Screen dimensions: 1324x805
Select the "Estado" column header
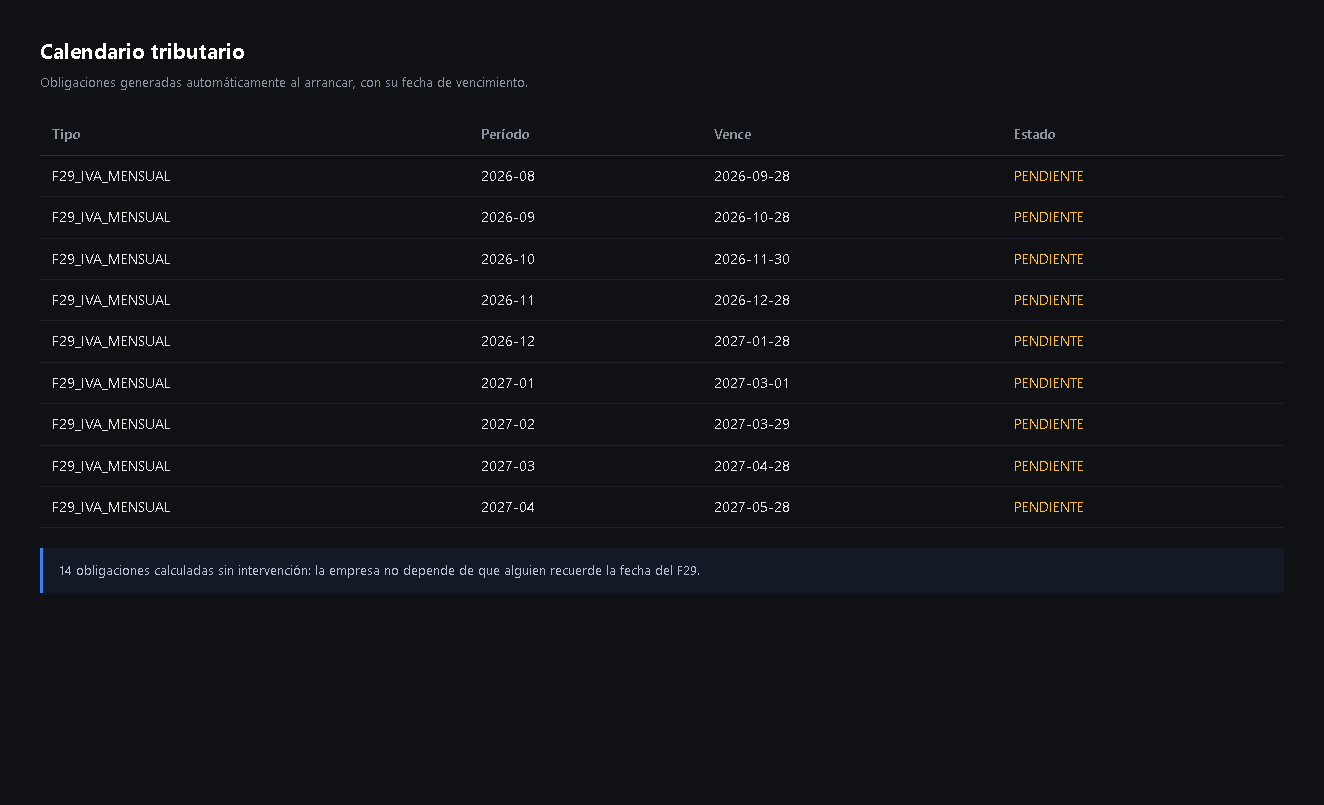1034,134
